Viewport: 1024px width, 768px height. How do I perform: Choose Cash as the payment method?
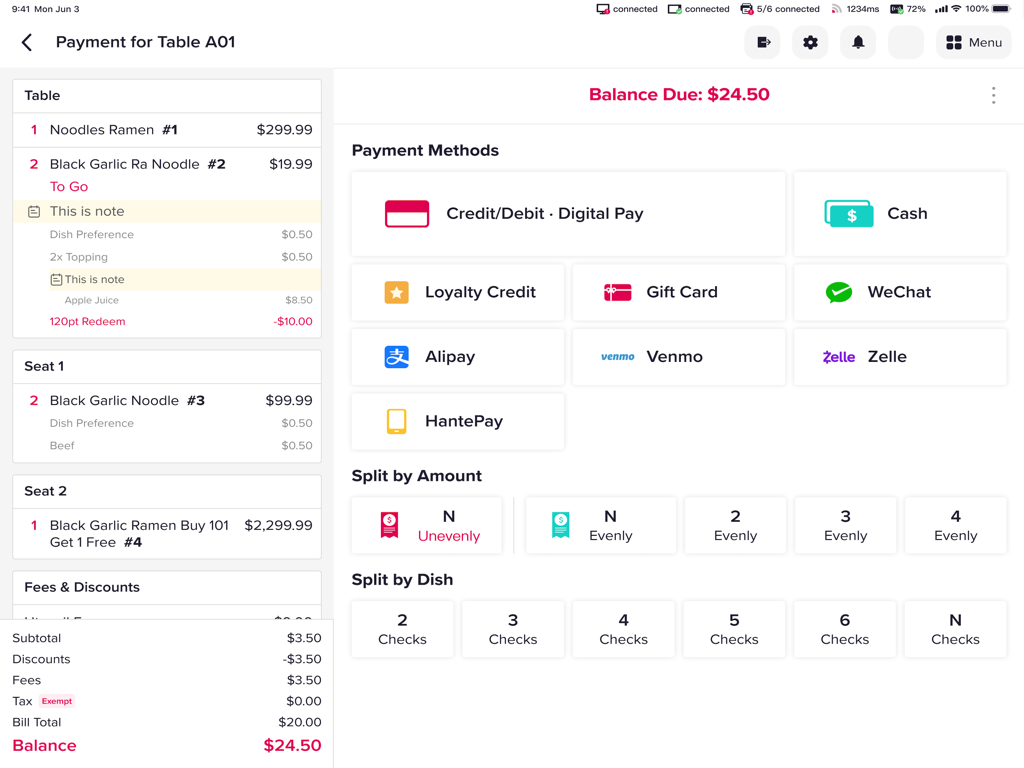(x=899, y=213)
